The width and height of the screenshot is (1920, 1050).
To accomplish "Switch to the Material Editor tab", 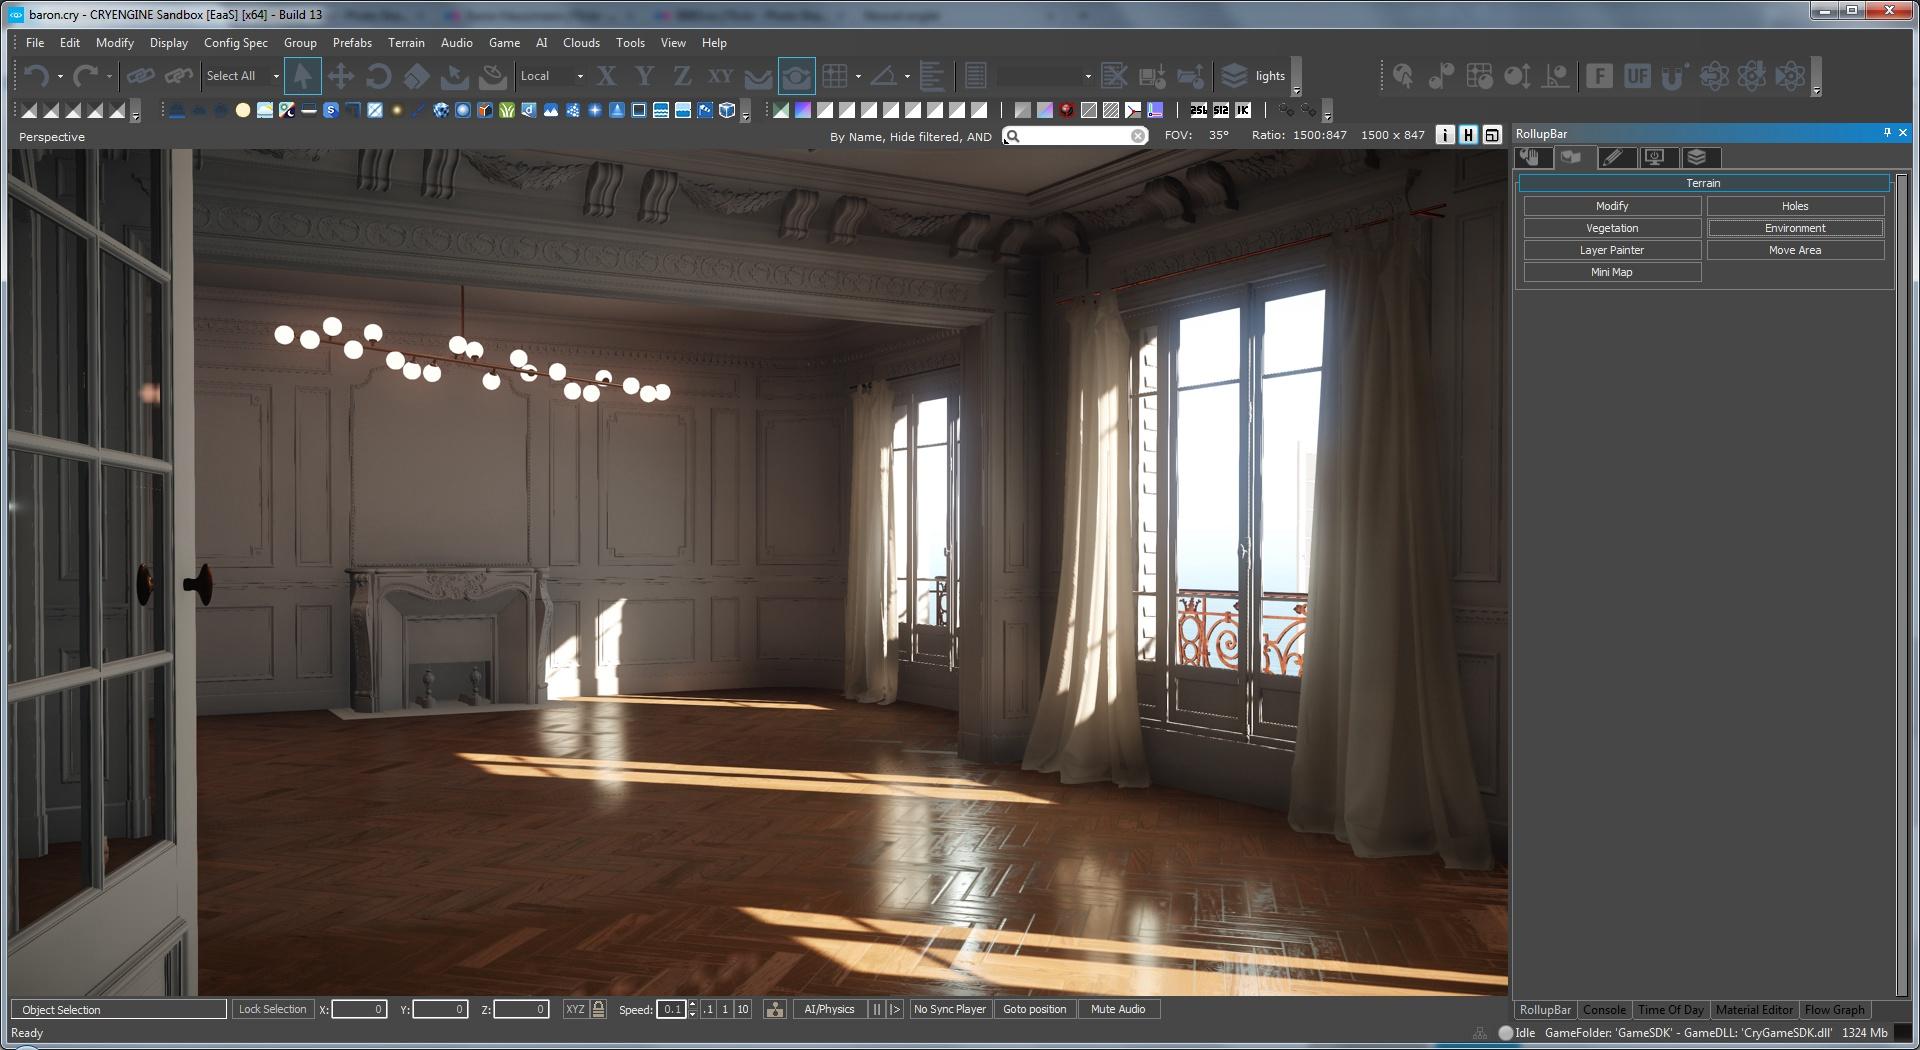I will tap(1753, 1010).
